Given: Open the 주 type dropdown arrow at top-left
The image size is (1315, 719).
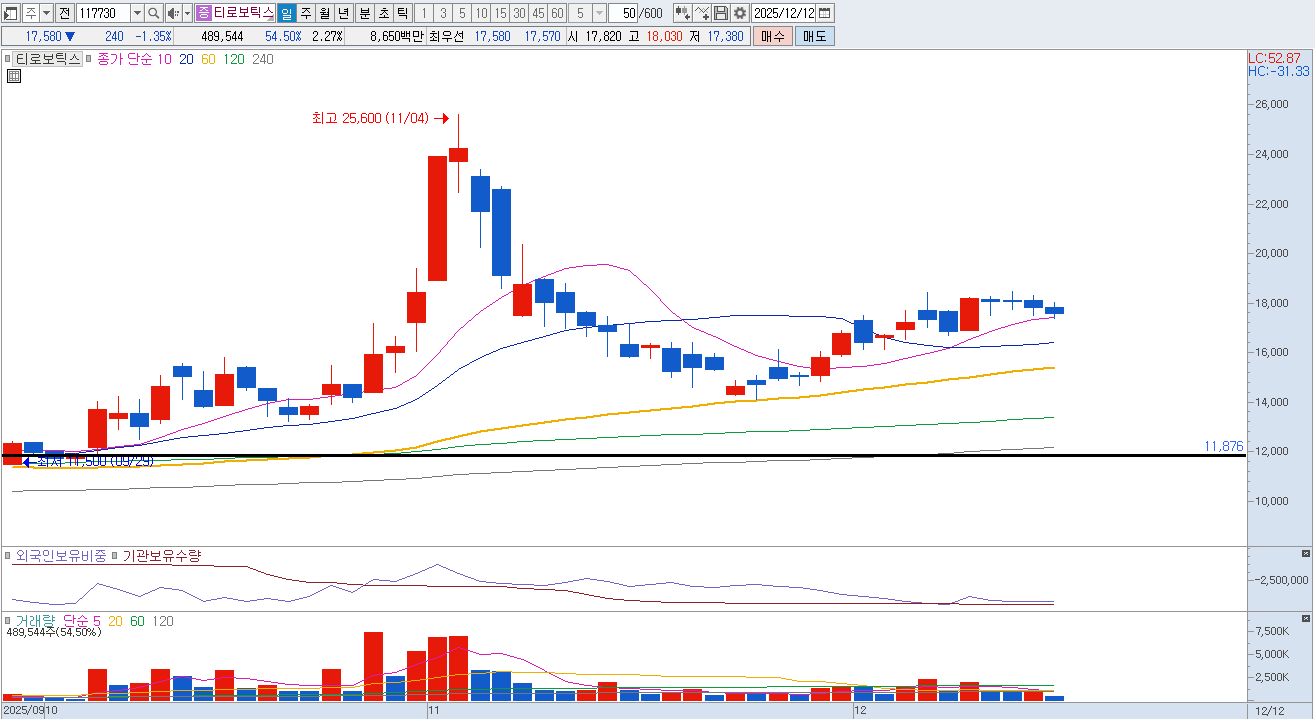Looking at the screenshot, I should pyautogui.click(x=46, y=13).
